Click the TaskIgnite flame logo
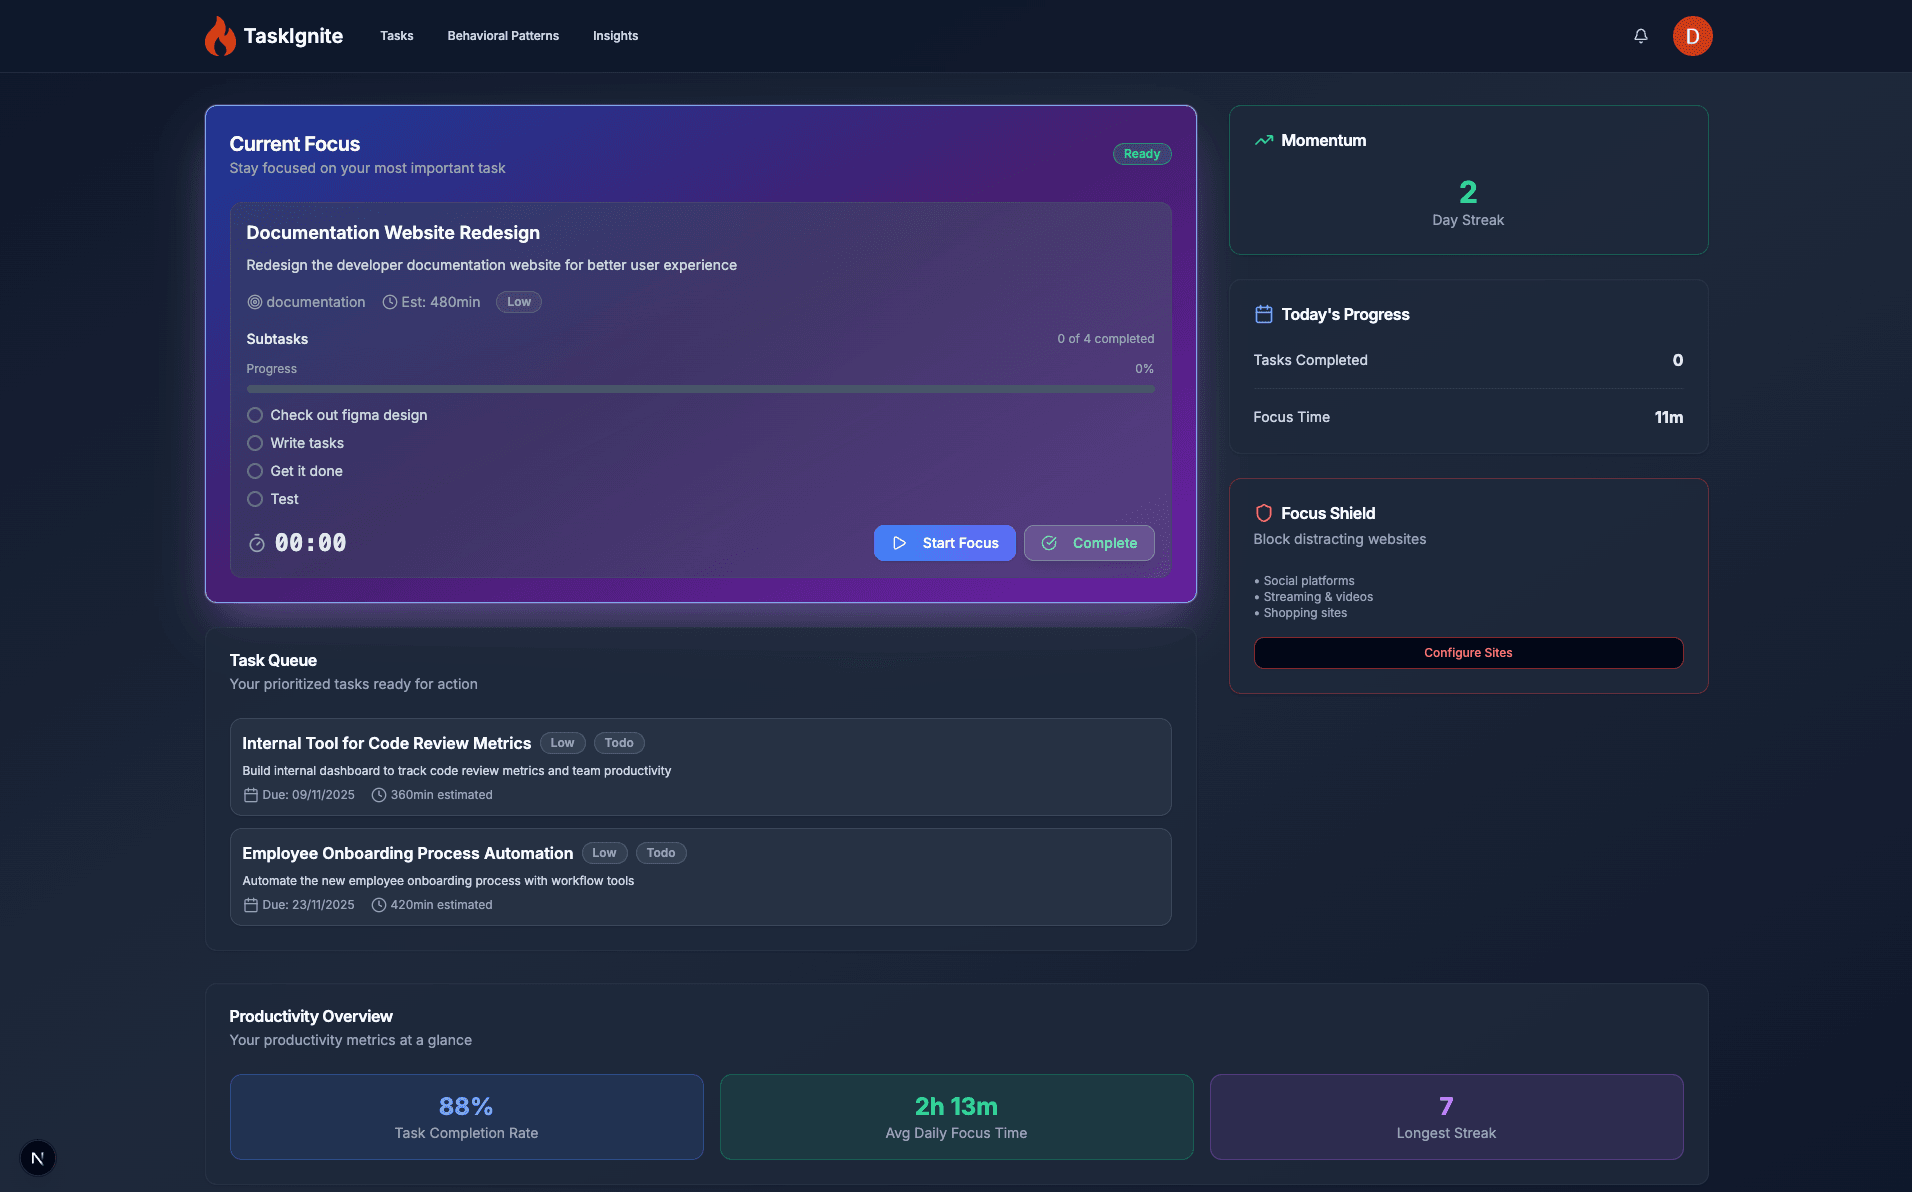Screen dimensions: 1912x1192 tap(220, 36)
